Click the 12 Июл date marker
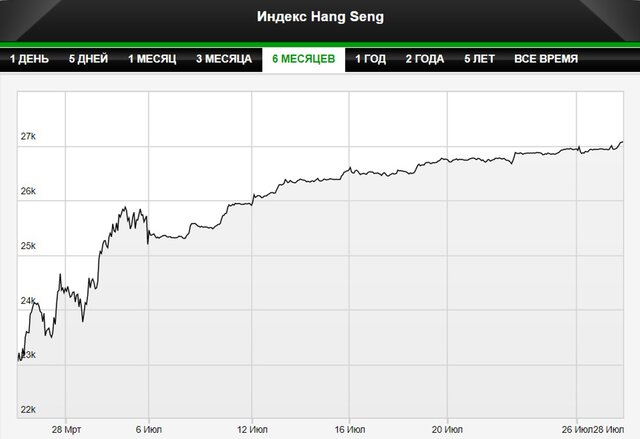The height and width of the screenshot is (439, 640). coord(252,429)
